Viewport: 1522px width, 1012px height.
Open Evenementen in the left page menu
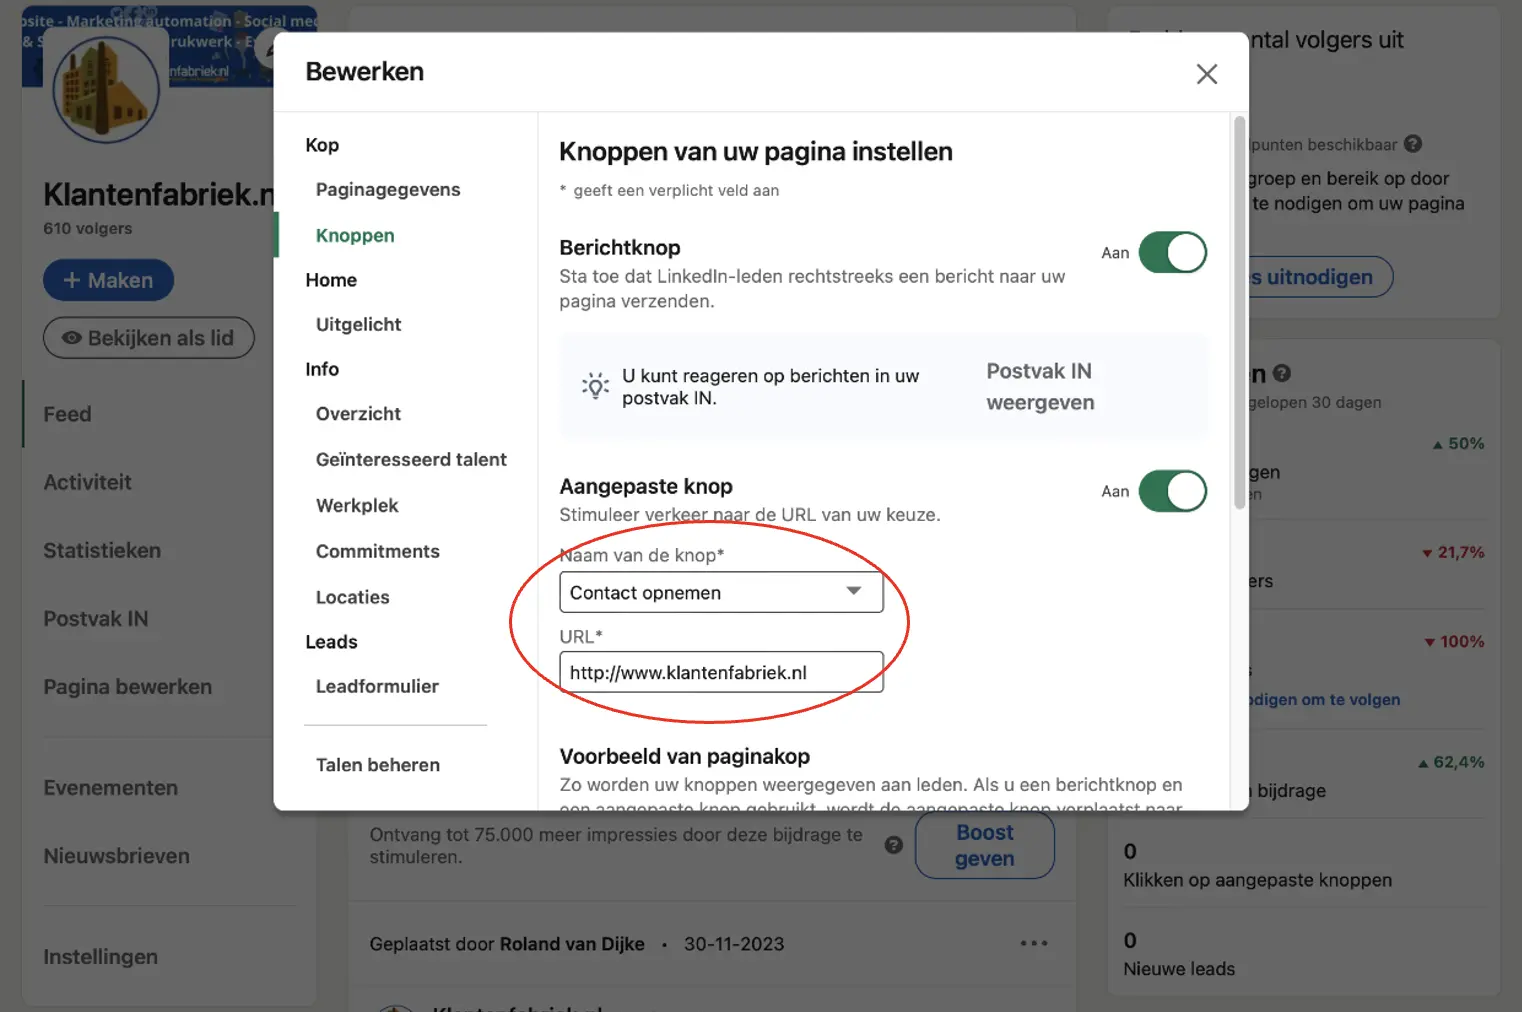pos(111,788)
